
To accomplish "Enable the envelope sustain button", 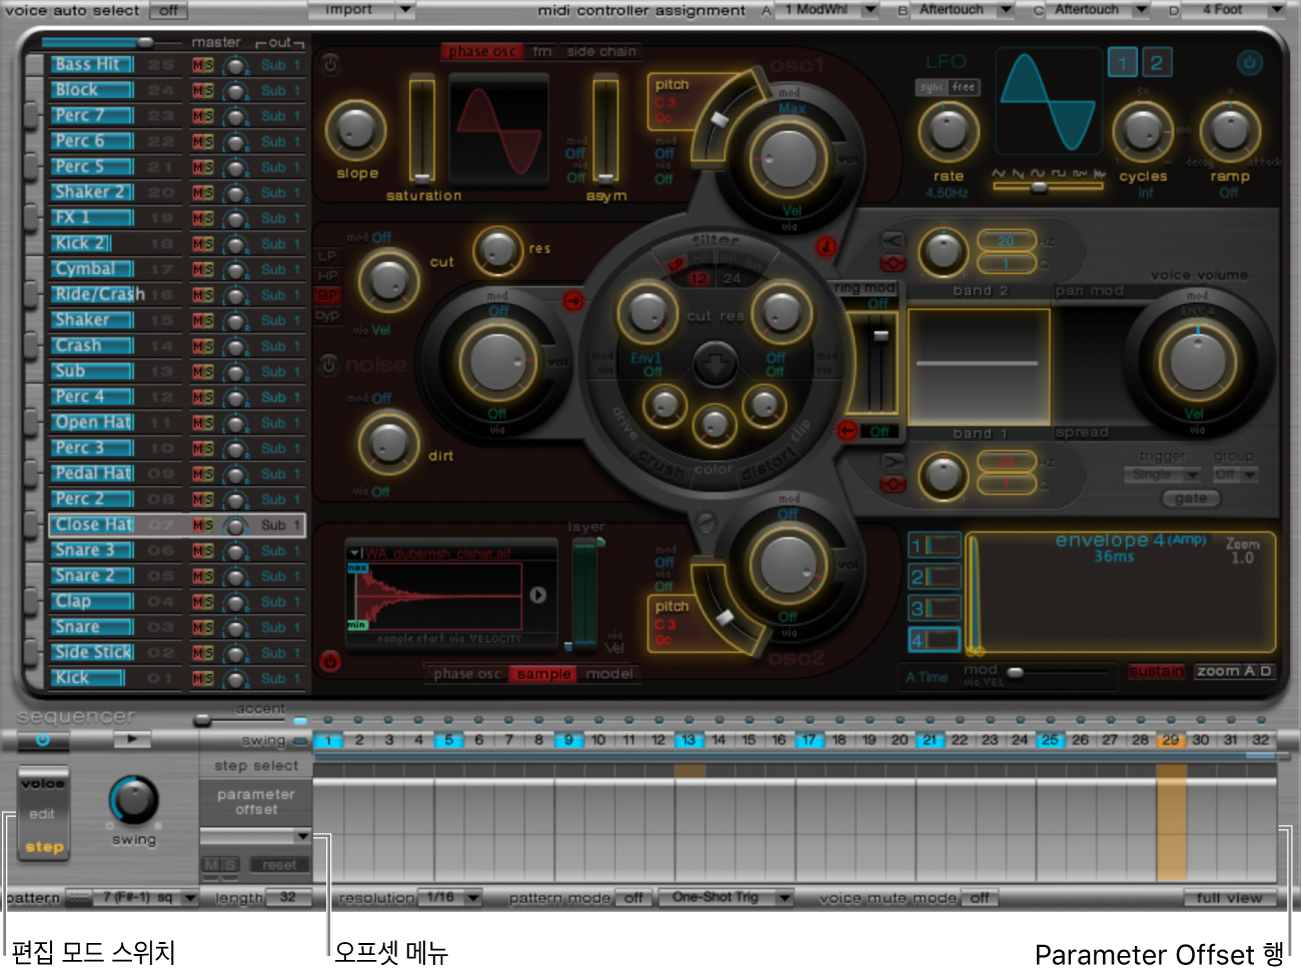I will pos(1156,671).
